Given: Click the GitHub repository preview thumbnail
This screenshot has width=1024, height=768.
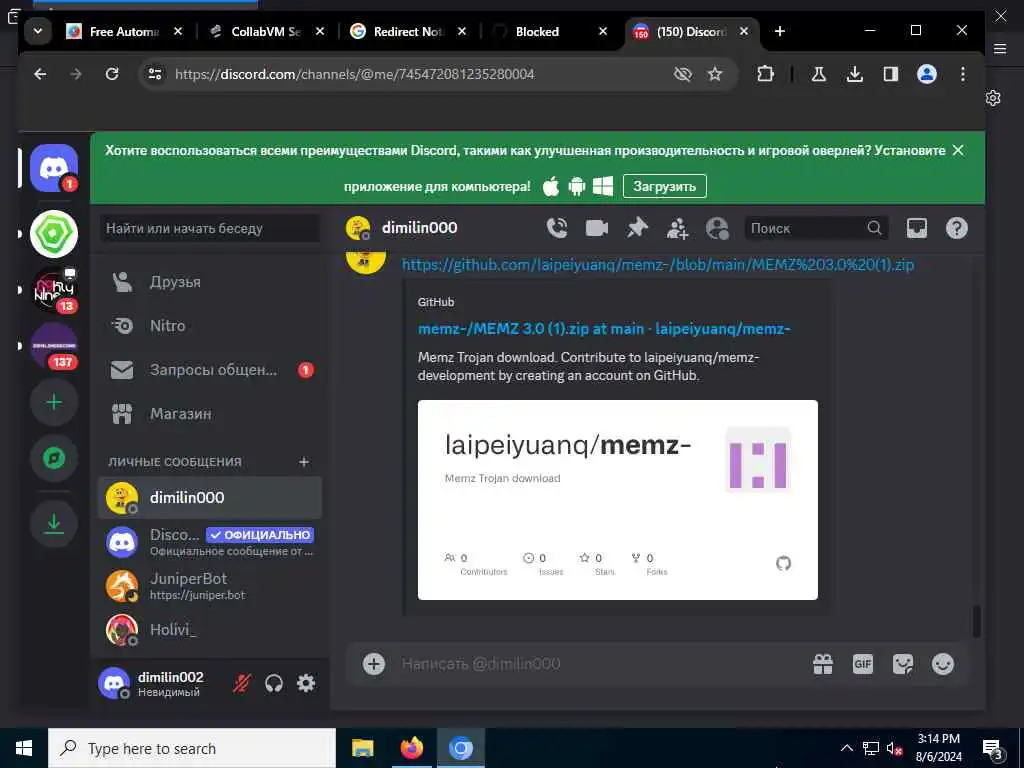Looking at the screenshot, I should tap(618, 500).
